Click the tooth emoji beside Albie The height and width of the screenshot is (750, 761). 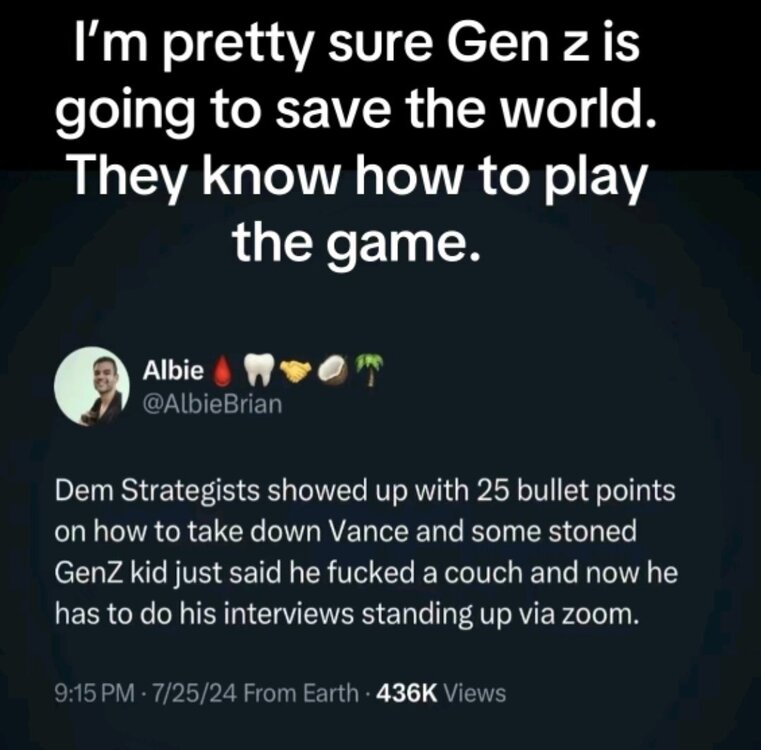[259, 370]
